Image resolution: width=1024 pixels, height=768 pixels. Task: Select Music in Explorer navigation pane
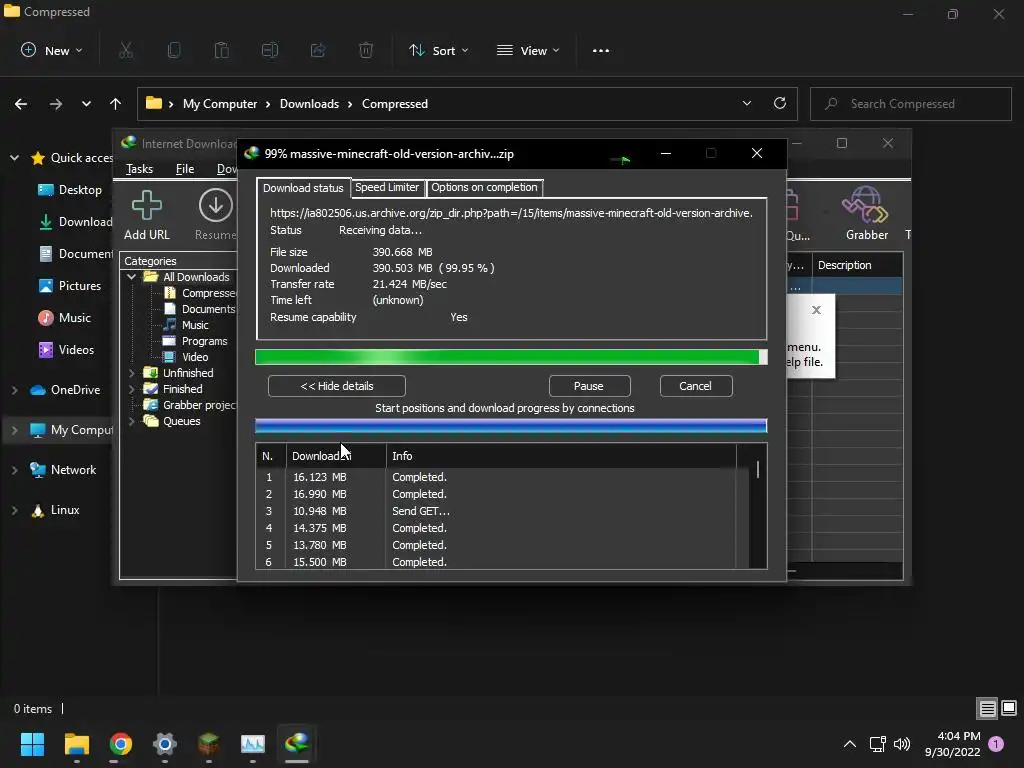point(64,318)
